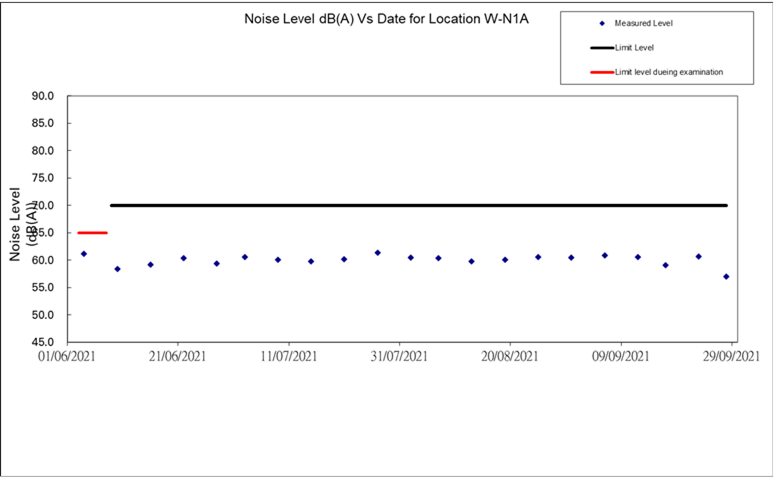
Task: Click the "Measured Level" legend label
Action: click(644, 23)
